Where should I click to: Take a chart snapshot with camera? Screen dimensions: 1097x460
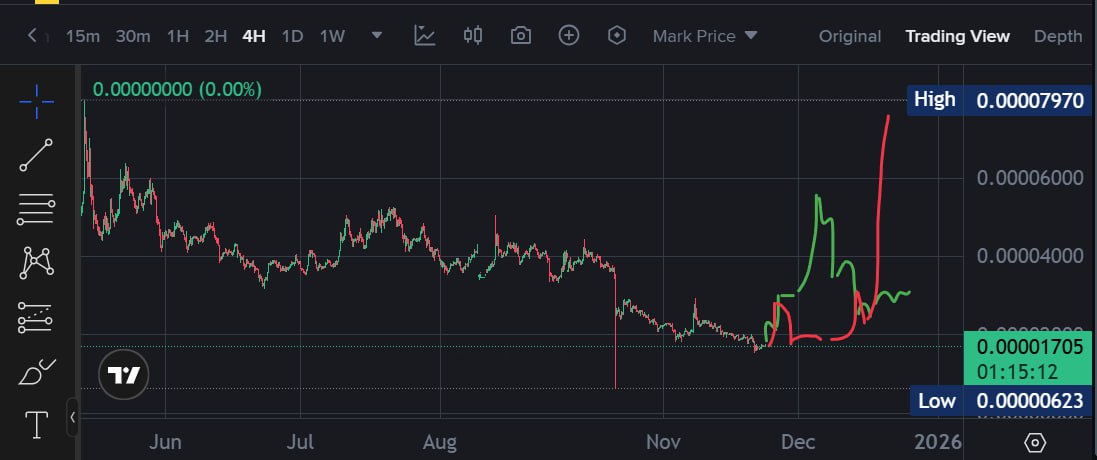[520, 36]
